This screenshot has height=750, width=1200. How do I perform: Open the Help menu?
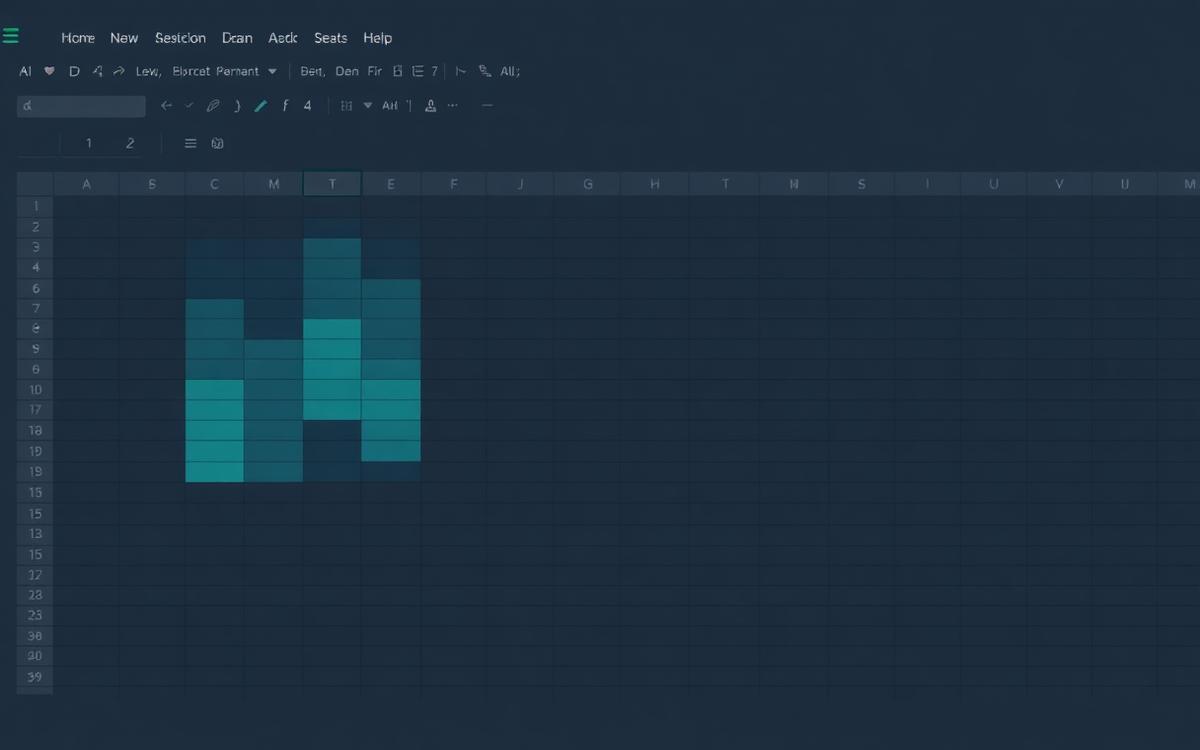click(x=377, y=38)
